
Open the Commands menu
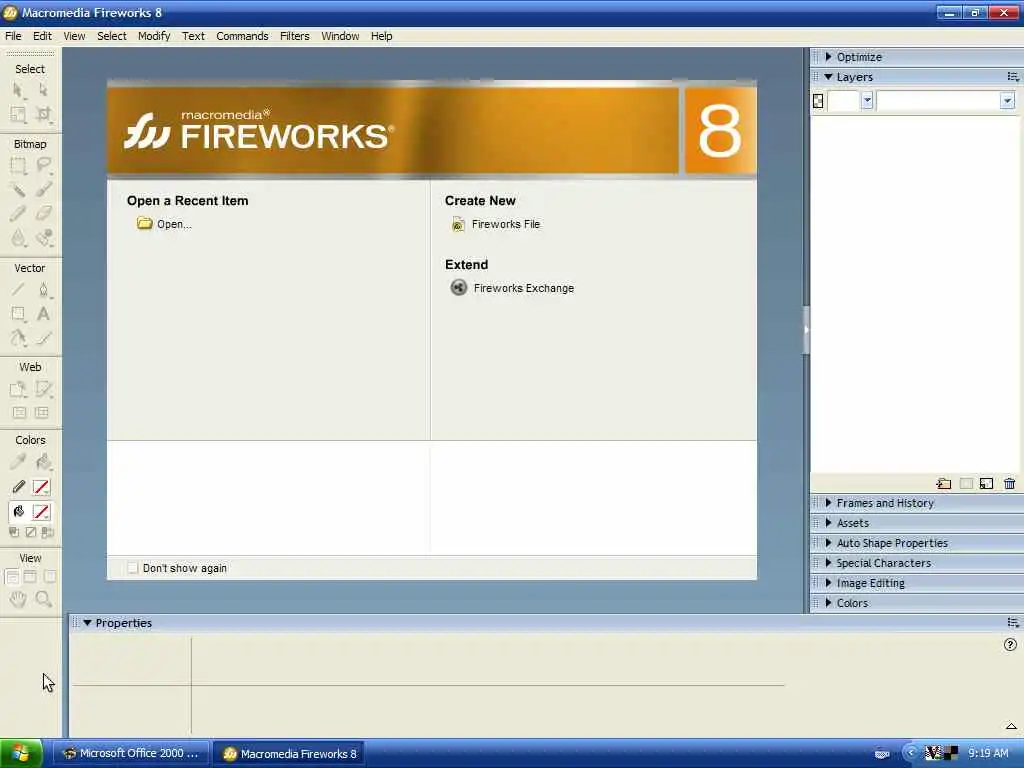pyautogui.click(x=242, y=36)
